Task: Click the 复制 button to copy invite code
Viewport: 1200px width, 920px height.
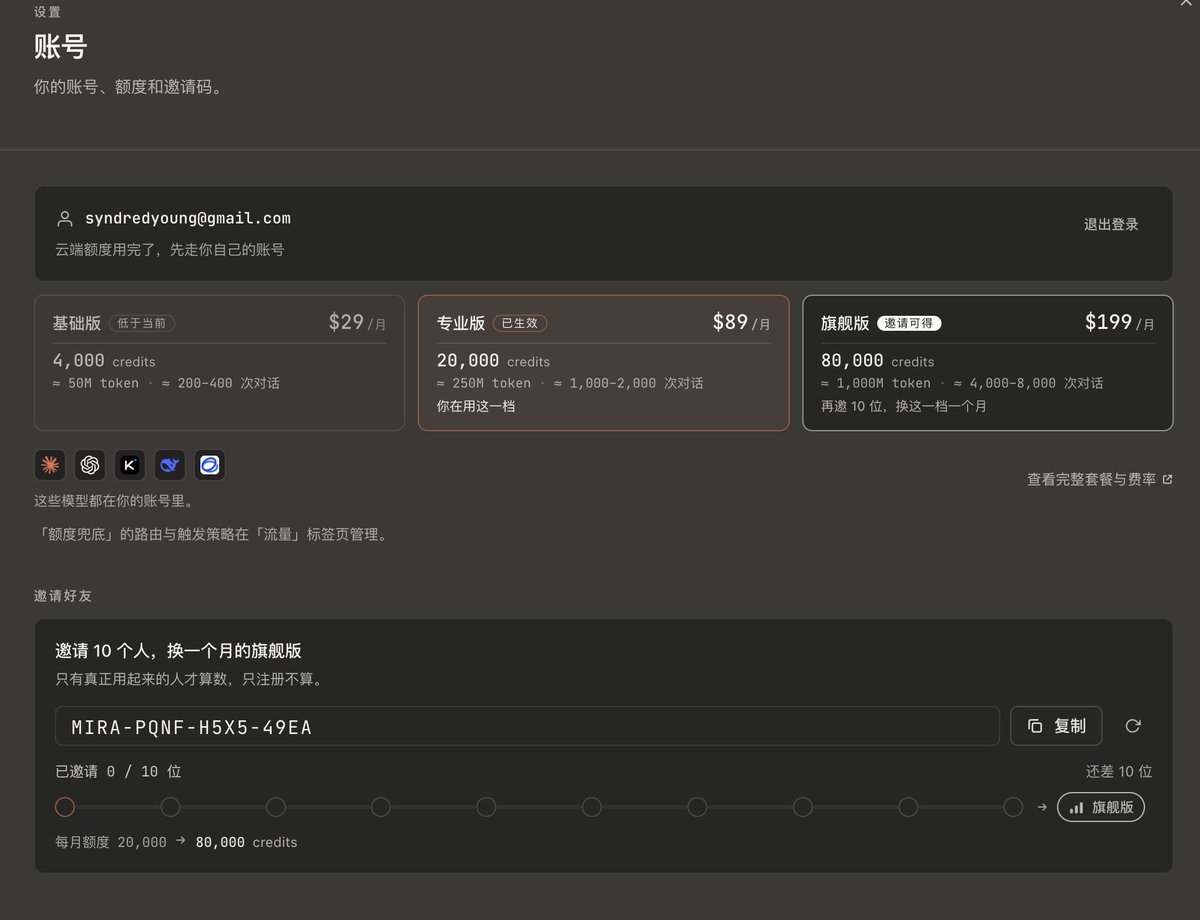Action: pos(1056,726)
